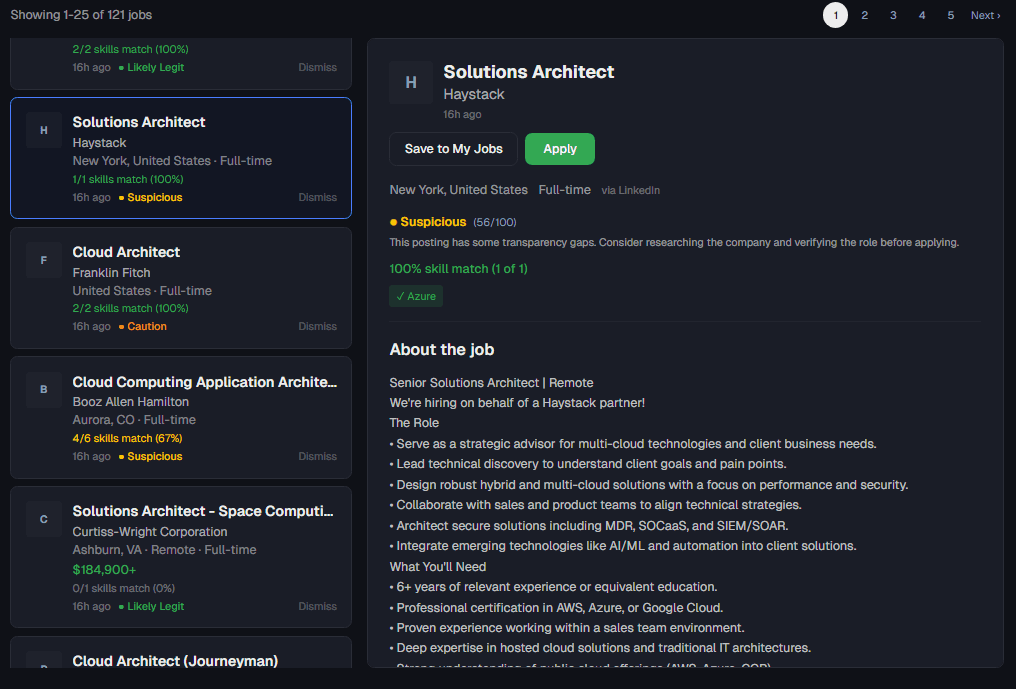1016x689 pixels.
Task: Go to page 1 of results
Action: click(835, 15)
